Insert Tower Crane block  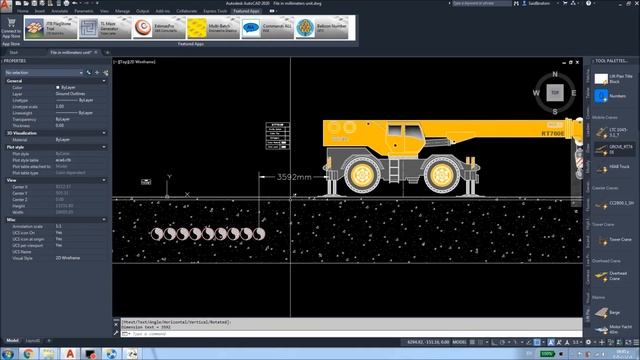pos(613,240)
